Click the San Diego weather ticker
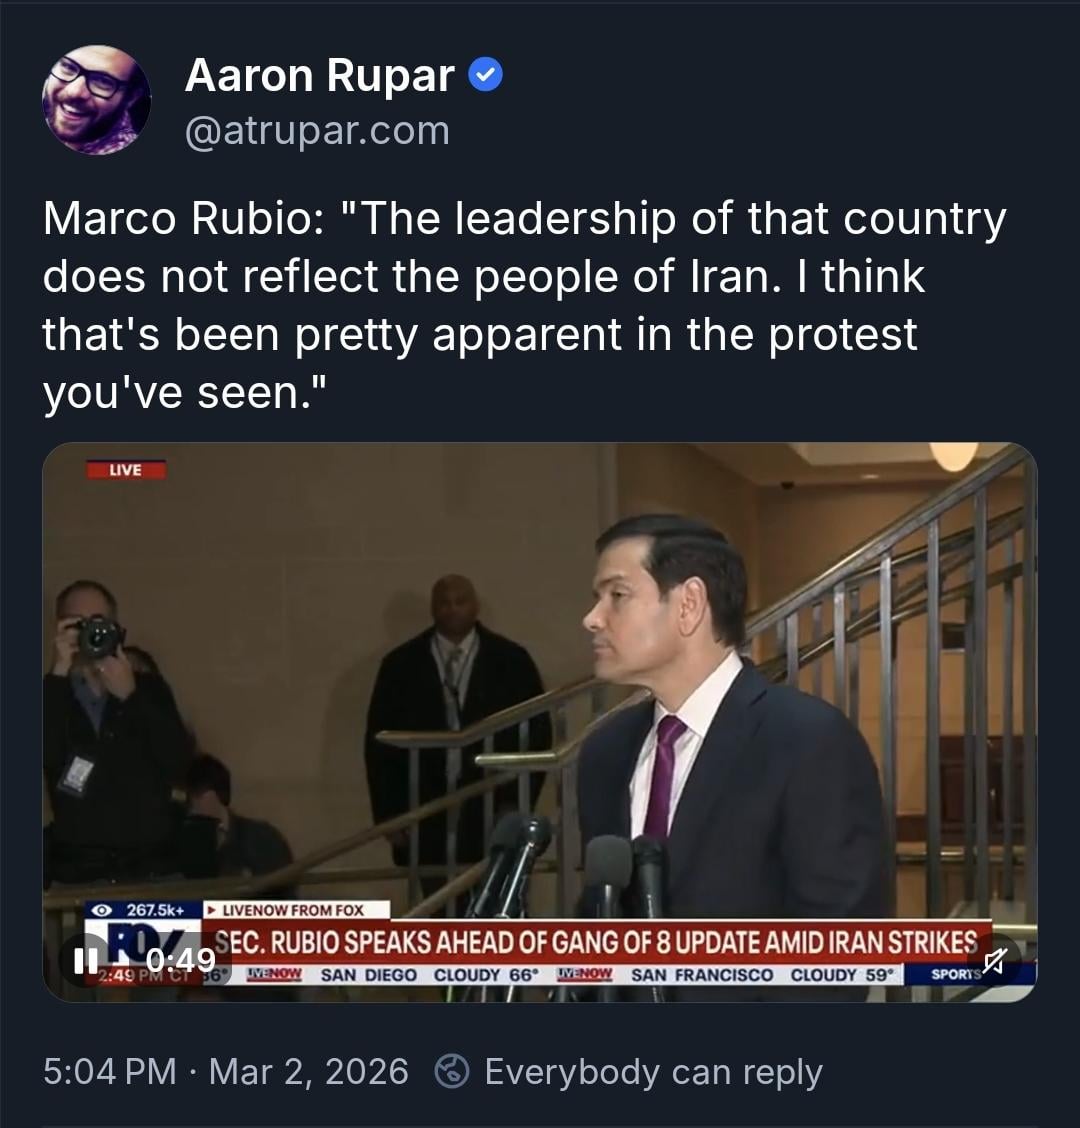The height and width of the screenshot is (1128, 1080). 429,975
